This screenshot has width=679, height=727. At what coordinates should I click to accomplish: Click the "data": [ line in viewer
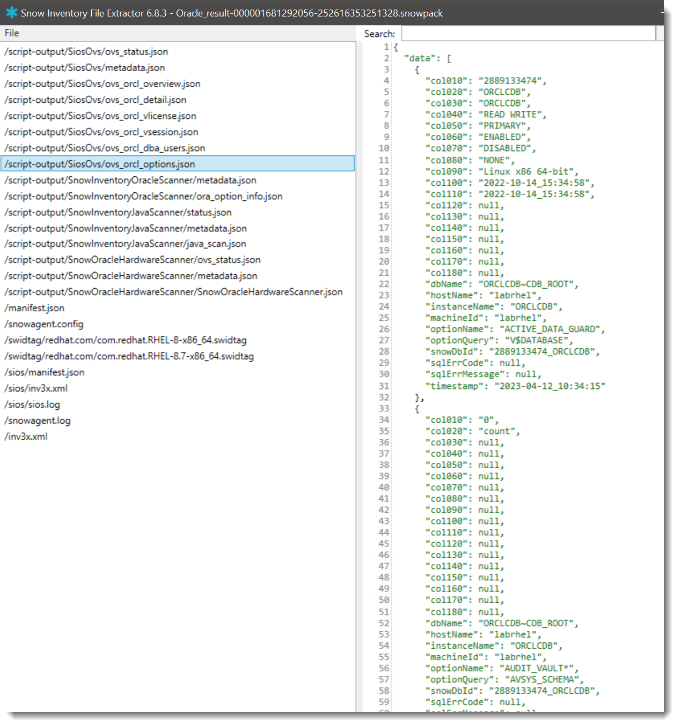(427, 58)
